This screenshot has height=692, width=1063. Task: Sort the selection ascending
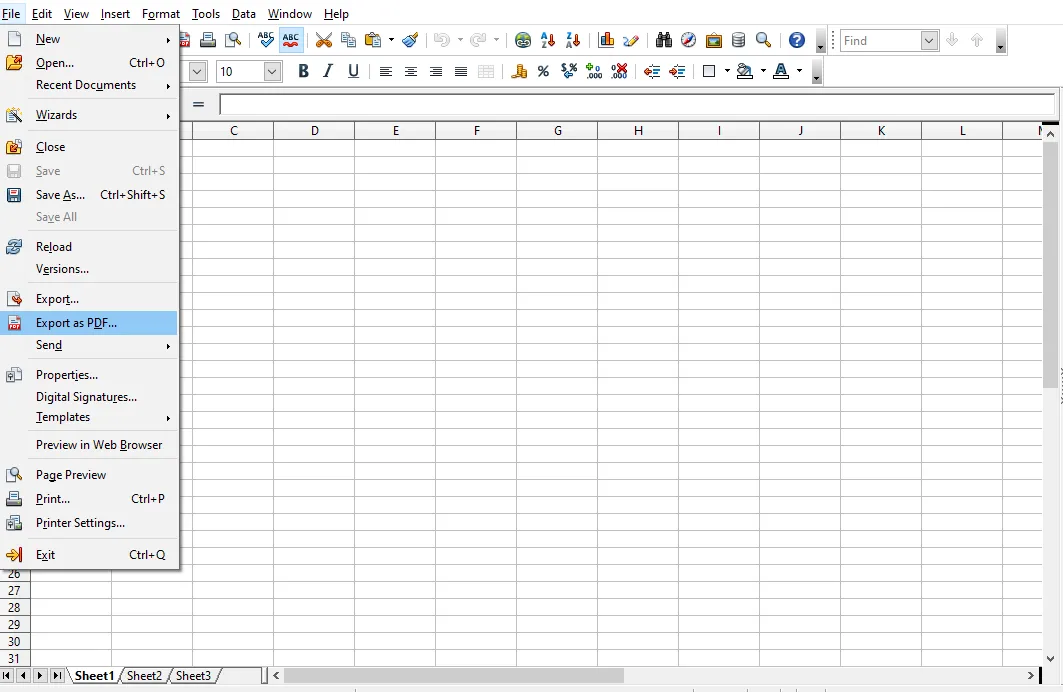[x=548, y=40]
